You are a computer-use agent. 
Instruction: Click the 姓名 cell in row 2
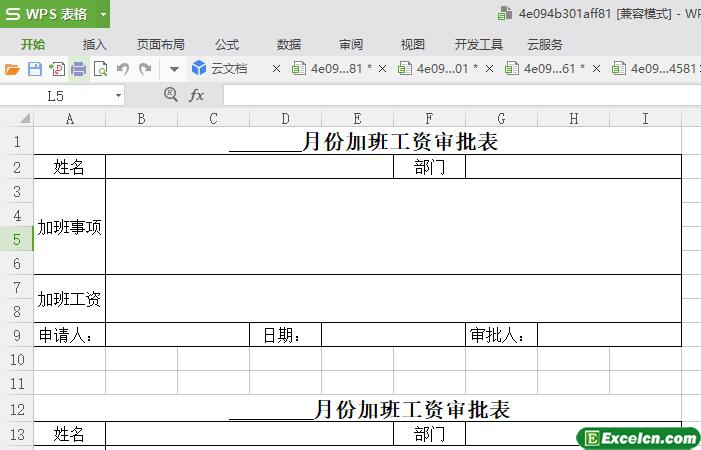69,167
